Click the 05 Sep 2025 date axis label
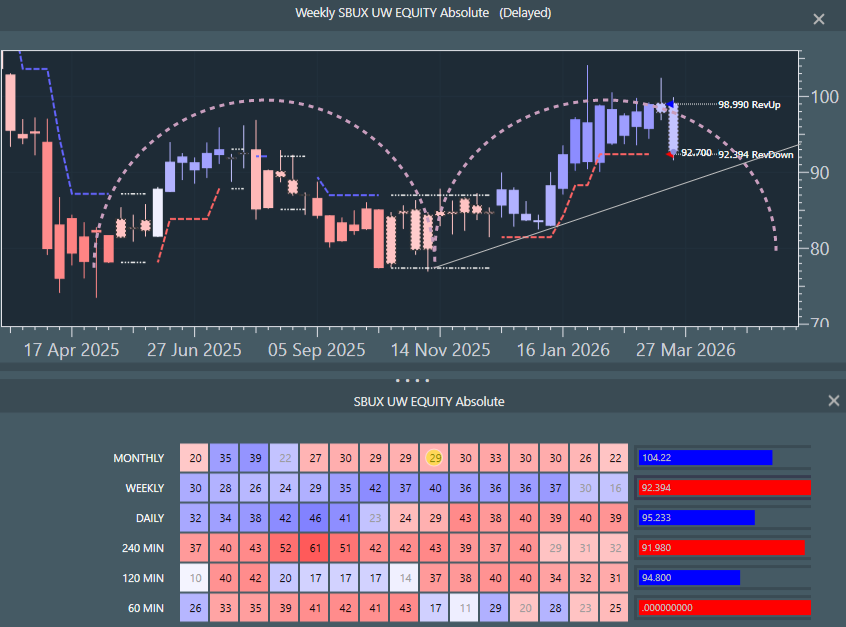This screenshot has width=846, height=627. 317,350
